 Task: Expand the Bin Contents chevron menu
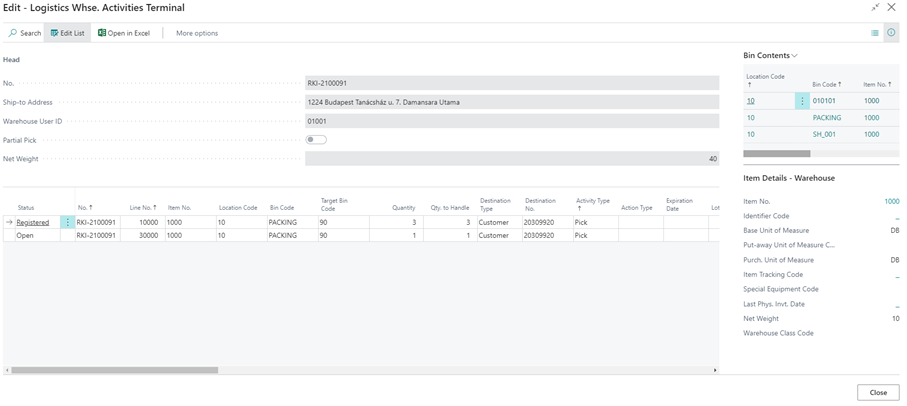pos(795,56)
